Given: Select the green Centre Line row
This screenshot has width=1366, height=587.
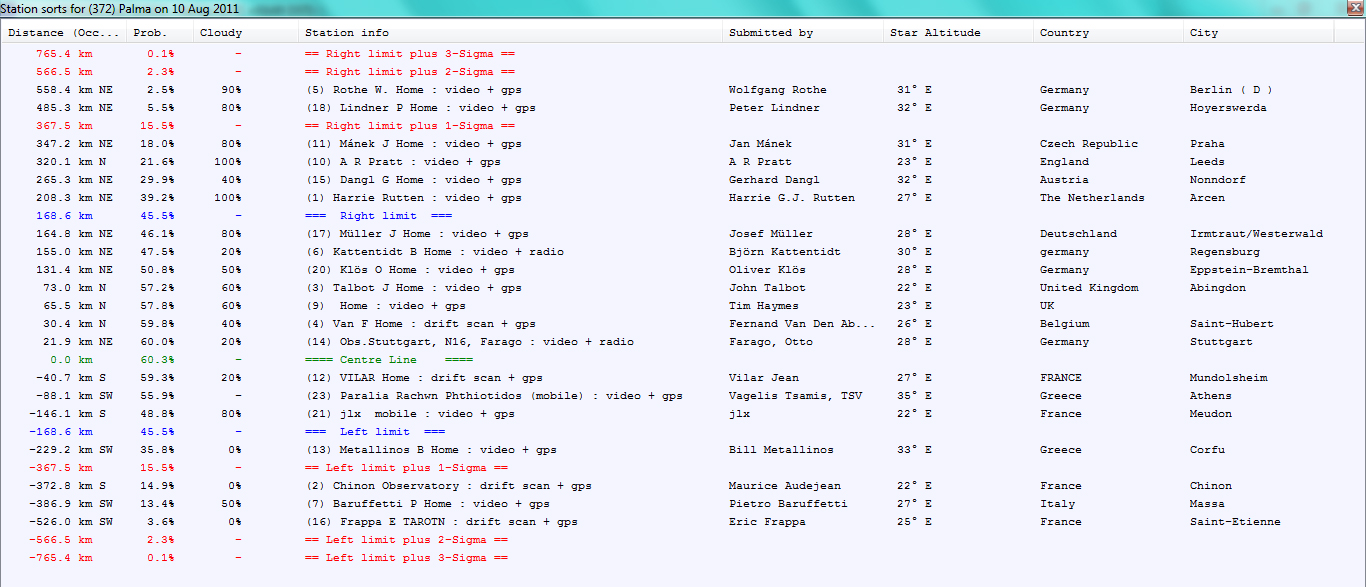Looking at the screenshot, I should pos(668,360).
